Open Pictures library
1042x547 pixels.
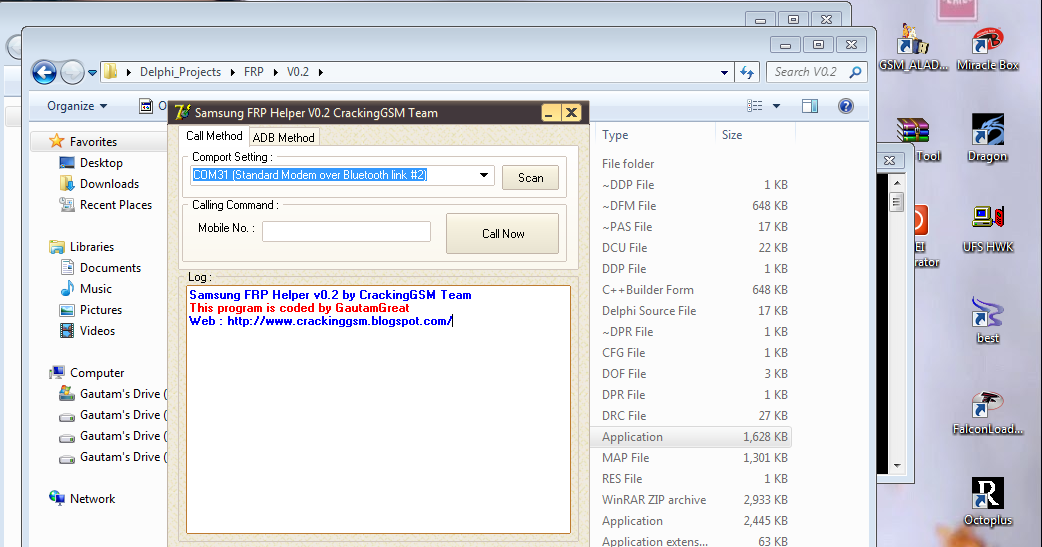(x=100, y=310)
